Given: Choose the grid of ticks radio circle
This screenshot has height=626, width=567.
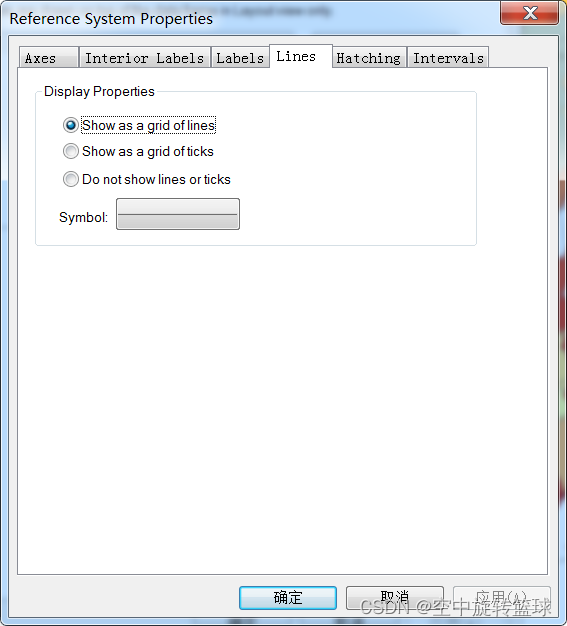Looking at the screenshot, I should tap(71, 151).
